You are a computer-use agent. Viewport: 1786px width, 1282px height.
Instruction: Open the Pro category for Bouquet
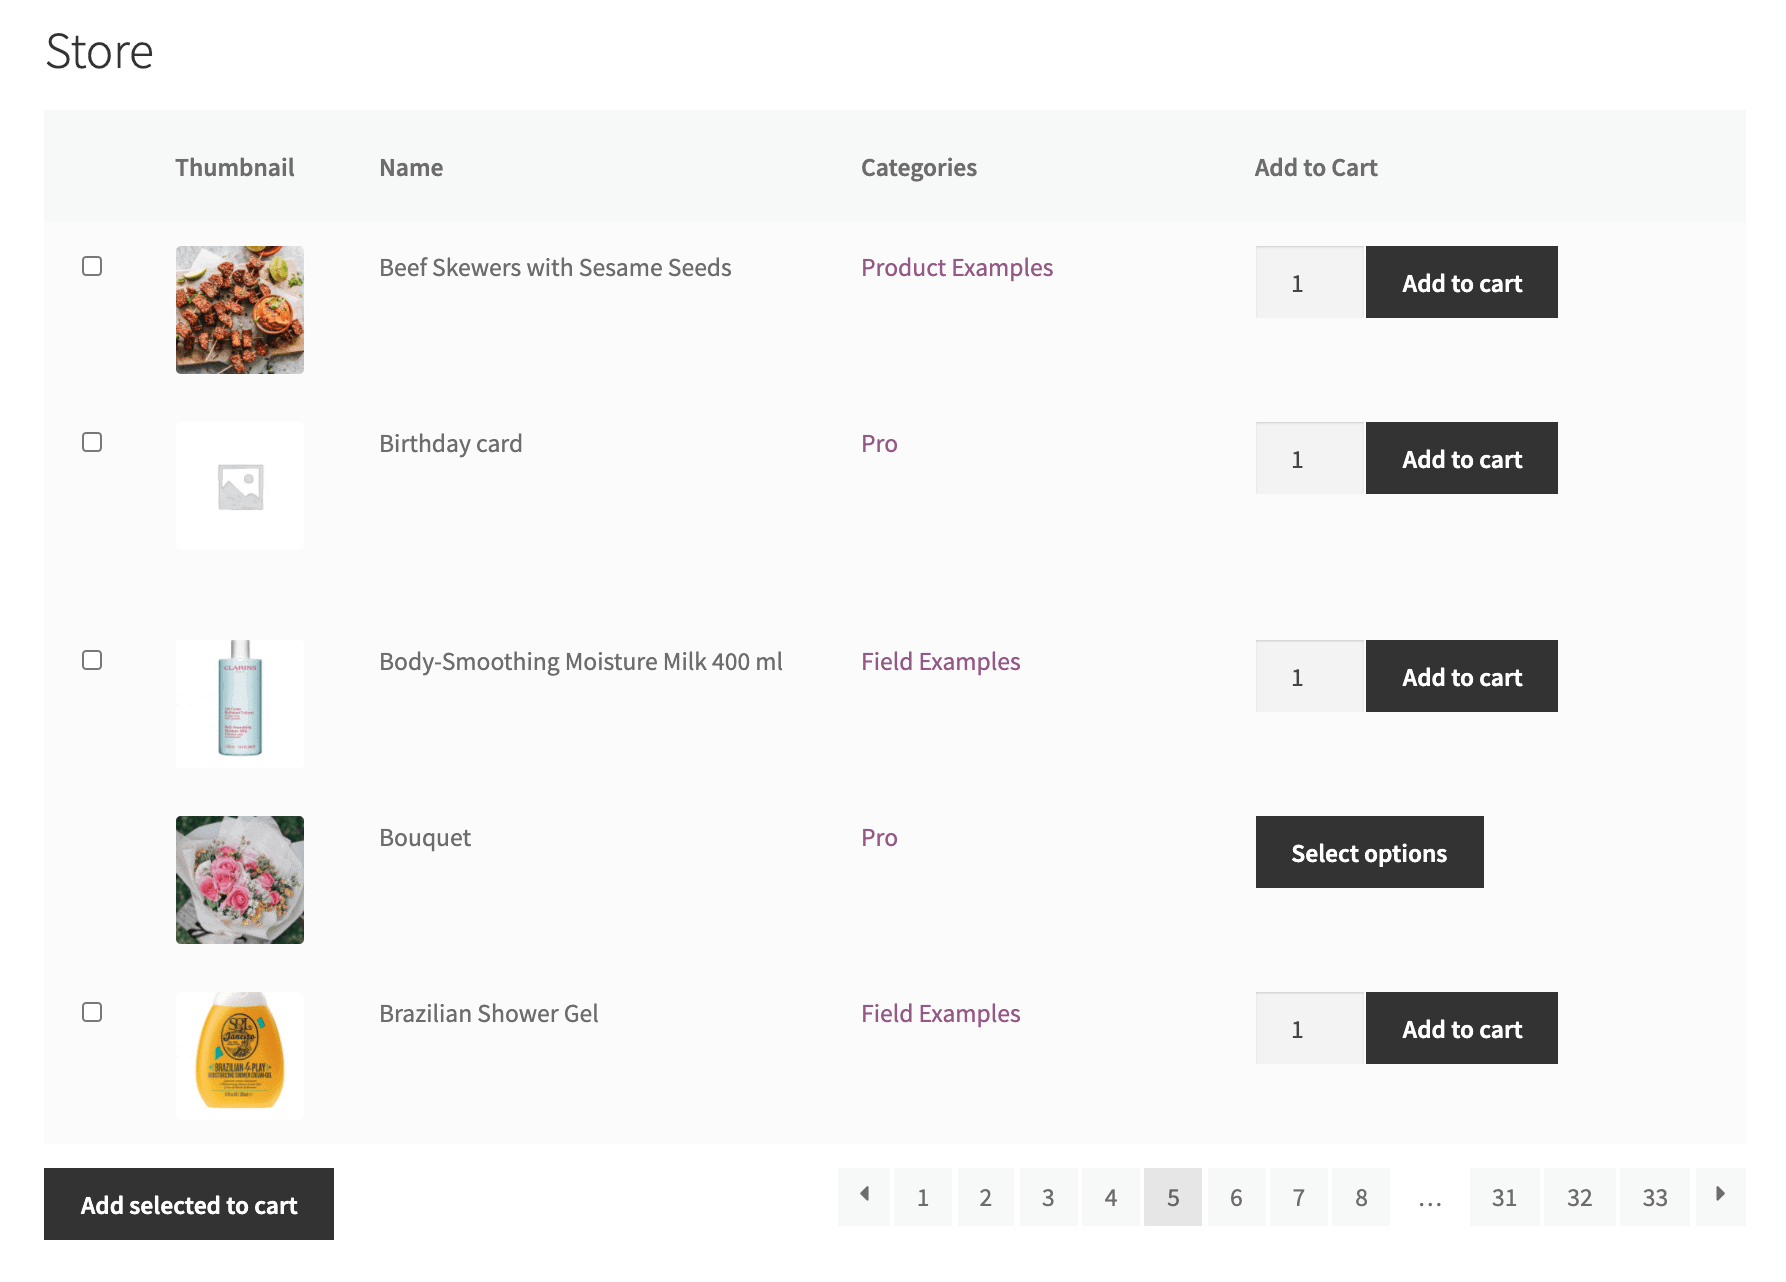click(879, 837)
